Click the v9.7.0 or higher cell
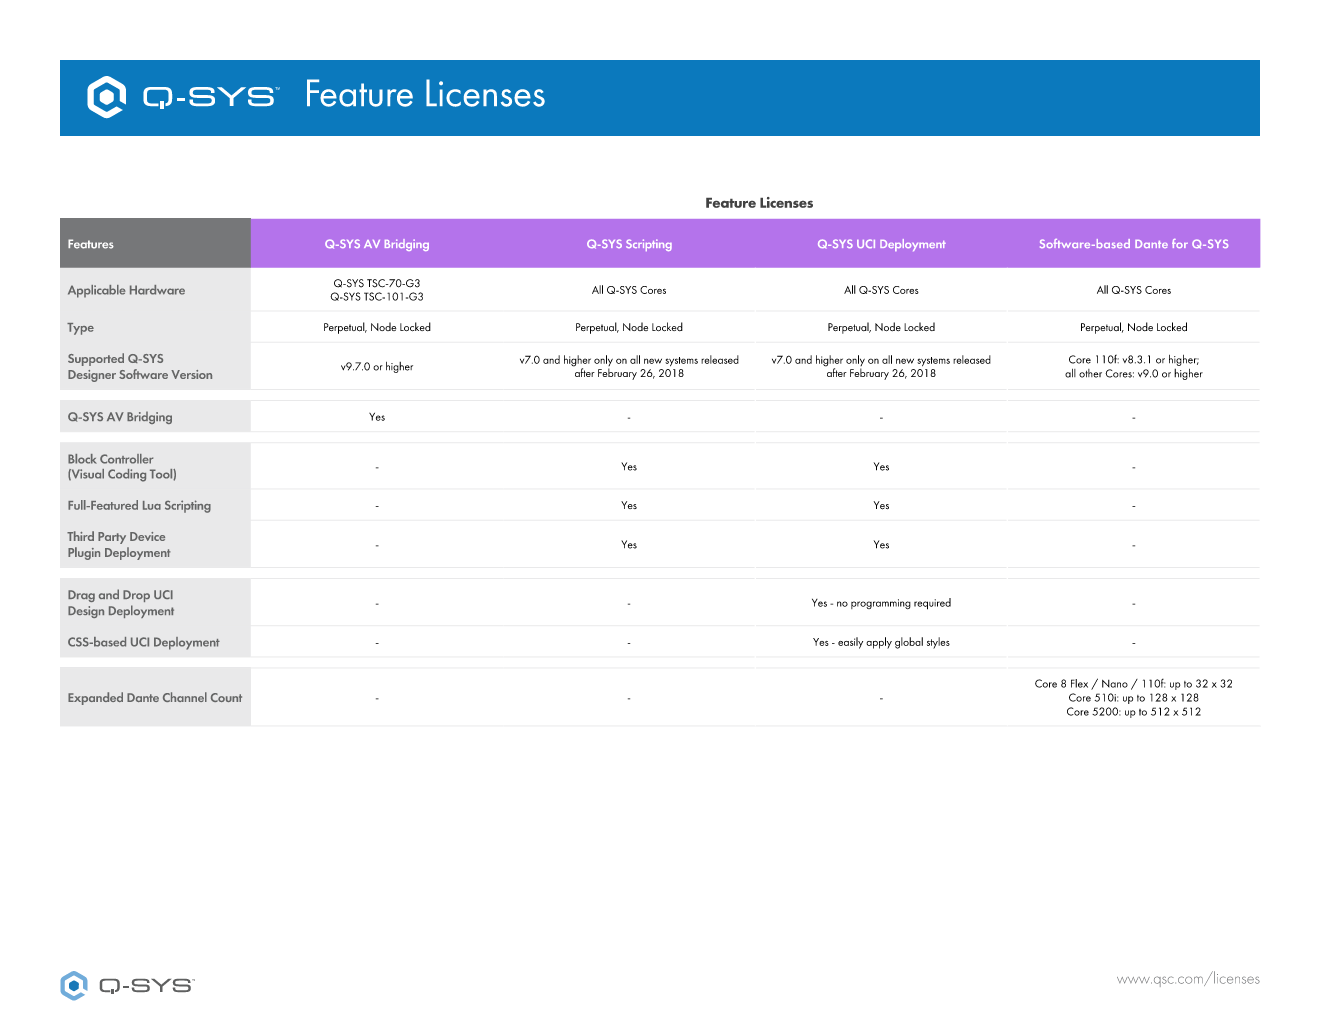 pyautogui.click(x=377, y=367)
